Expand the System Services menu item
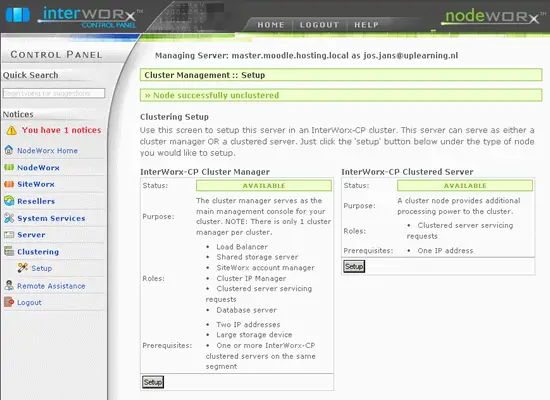The height and width of the screenshot is (400, 550). [51, 218]
